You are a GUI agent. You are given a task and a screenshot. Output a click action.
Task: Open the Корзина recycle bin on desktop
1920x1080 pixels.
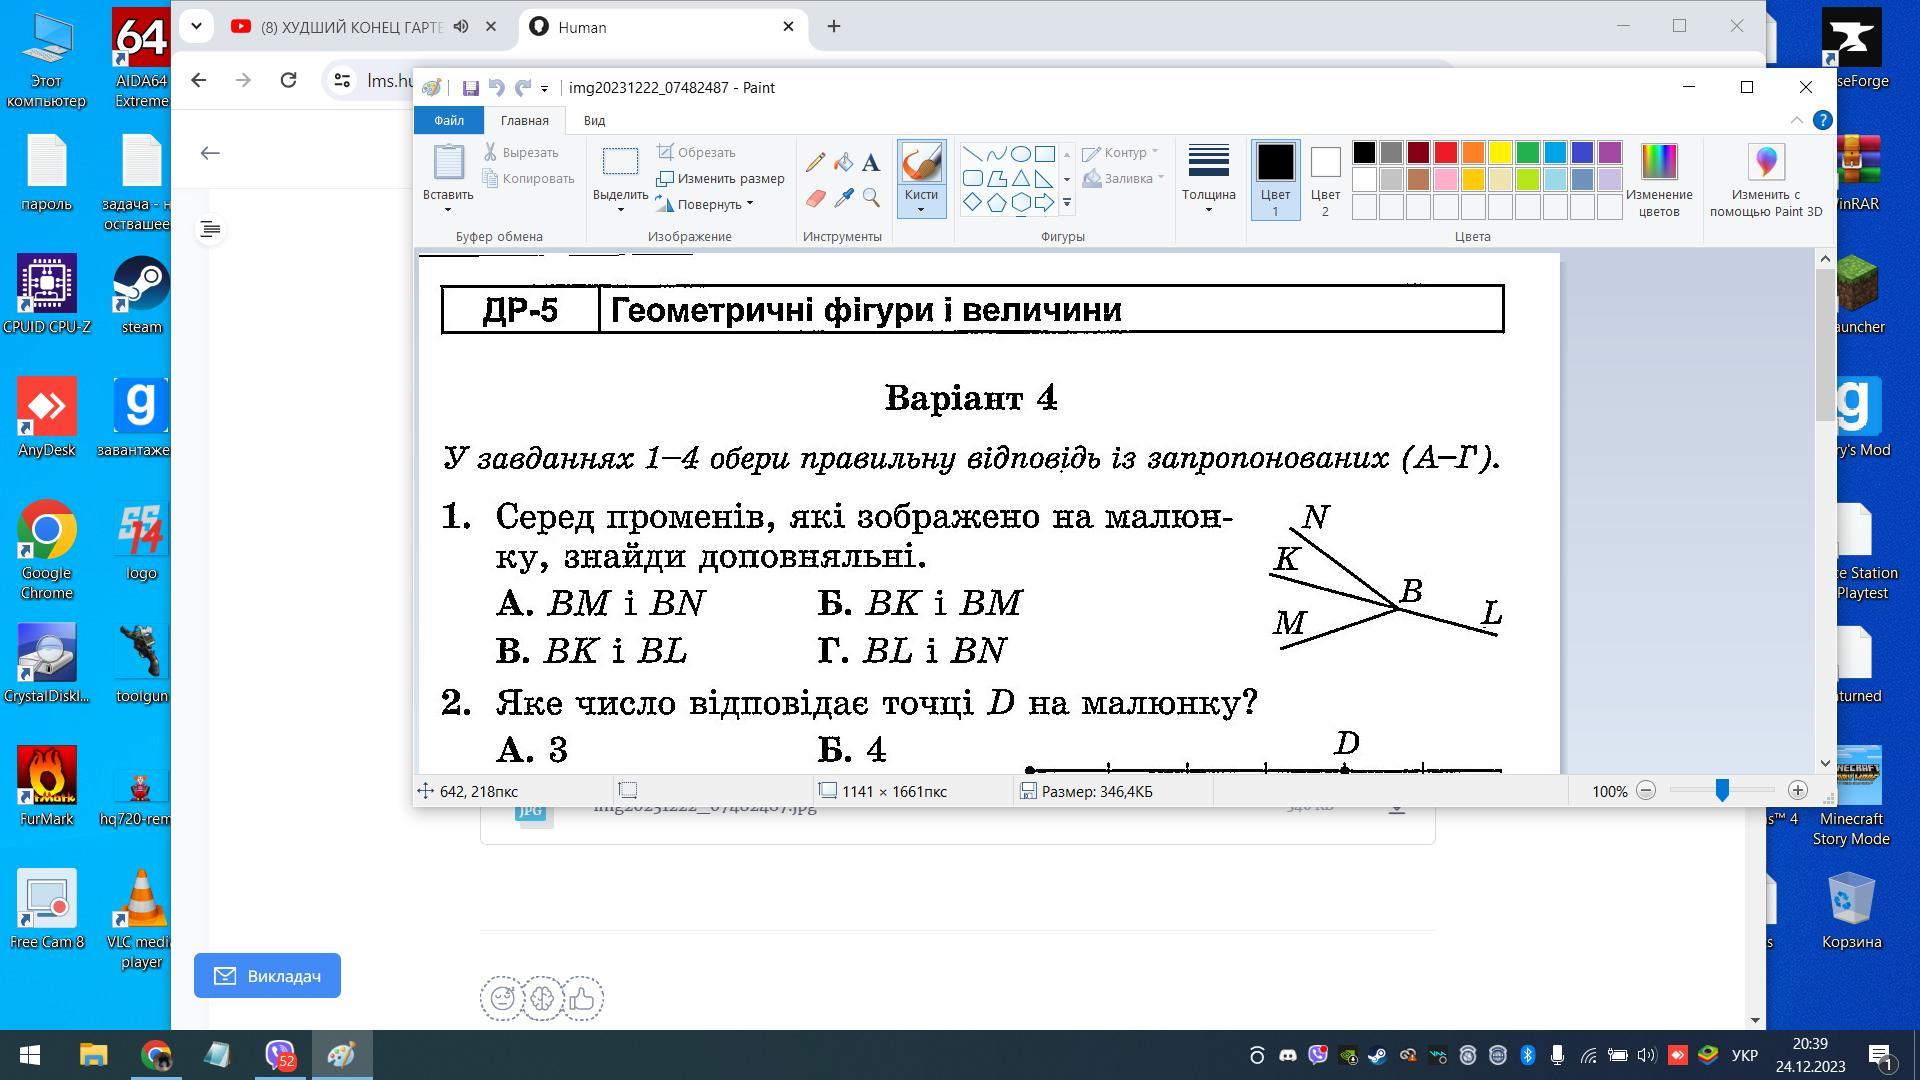(1851, 910)
